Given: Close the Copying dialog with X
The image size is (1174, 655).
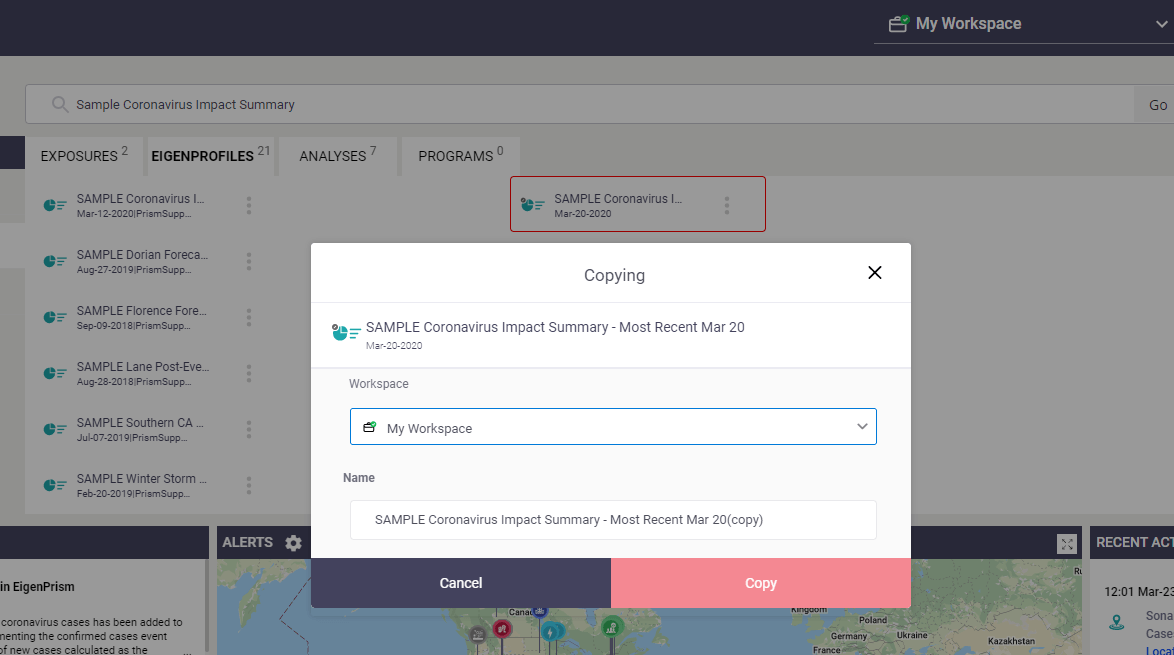Looking at the screenshot, I should [875, 272].
